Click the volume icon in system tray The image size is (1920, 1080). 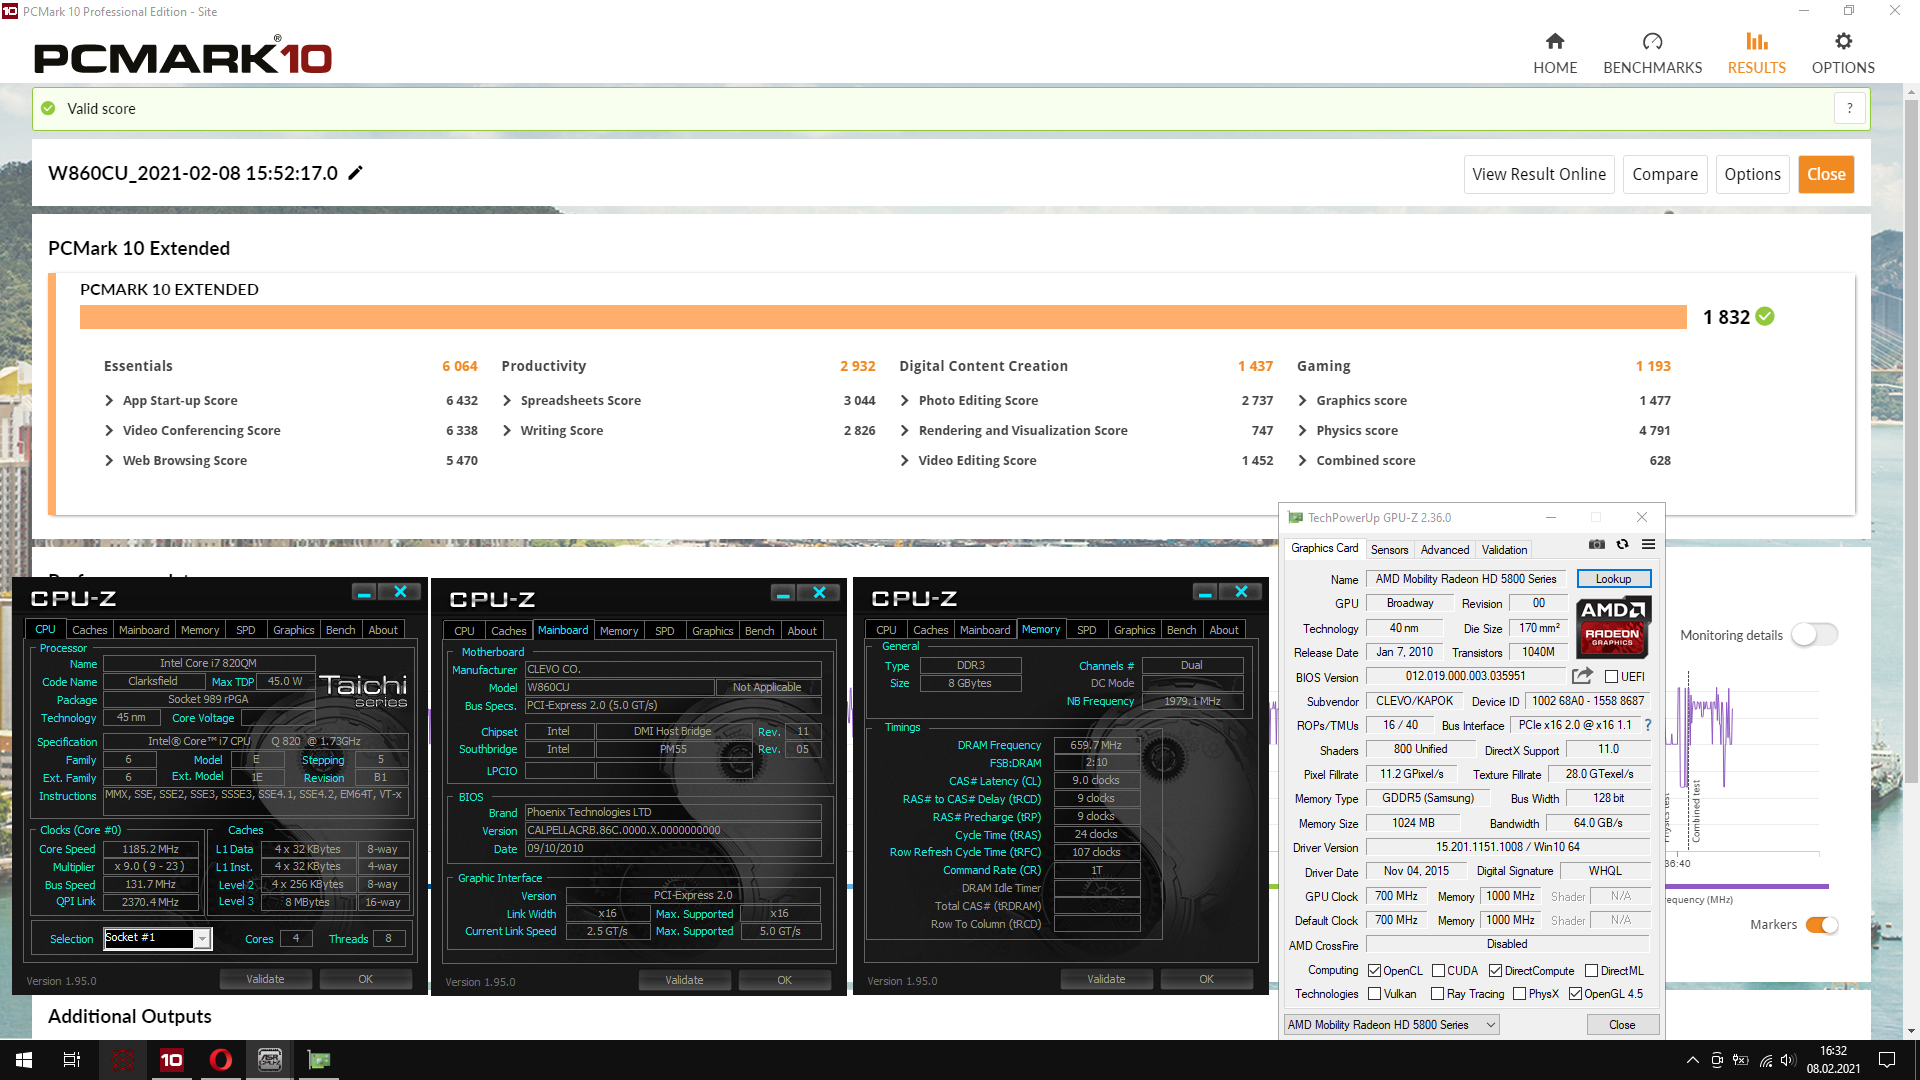pyautogui.click(x=1788, y=1060)
